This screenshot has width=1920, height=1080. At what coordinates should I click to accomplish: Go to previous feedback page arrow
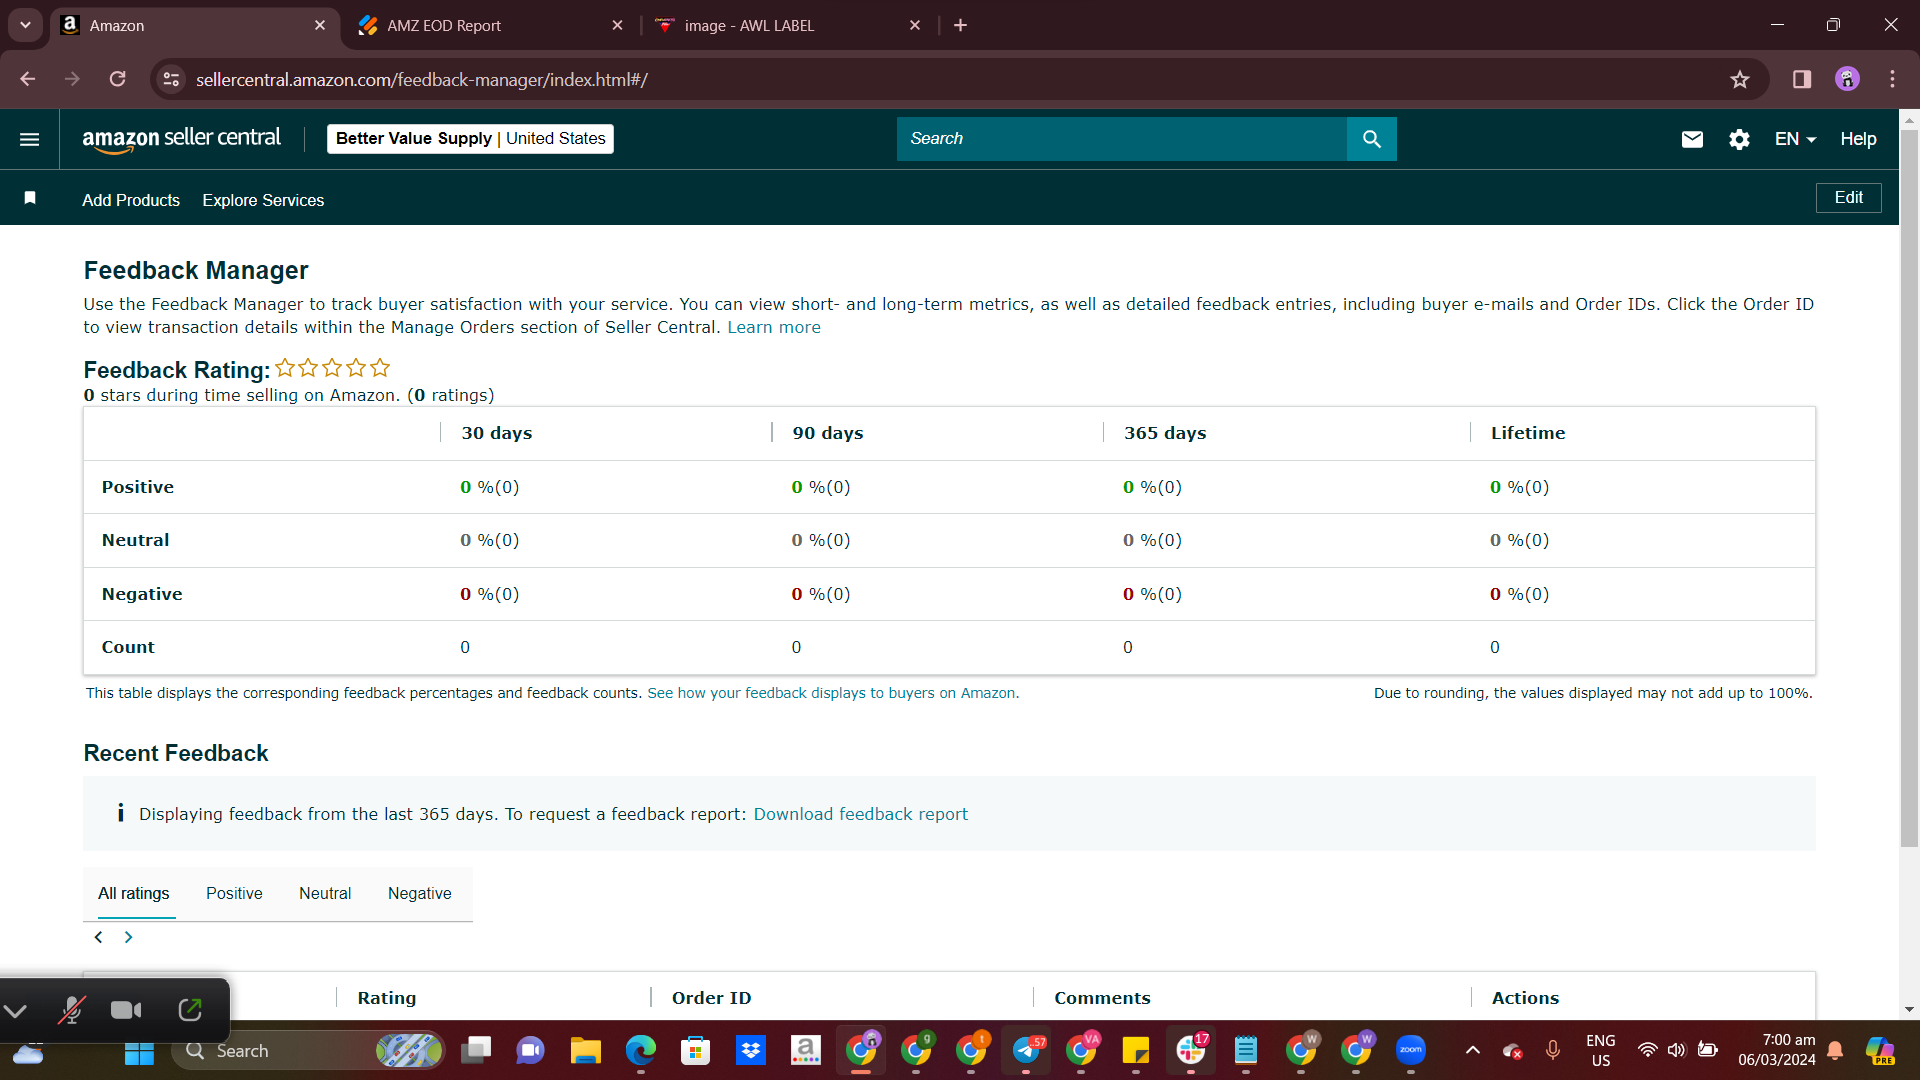tap(98, 937)
